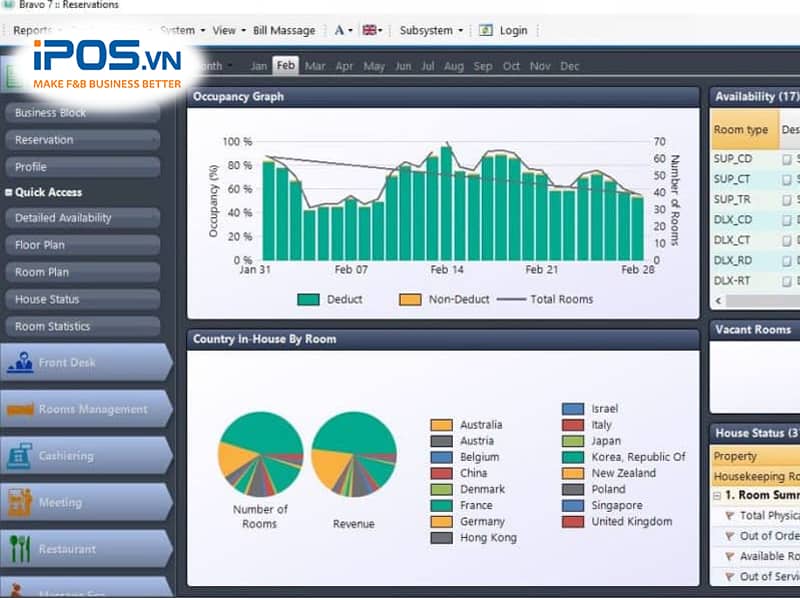
Task: Click the Meeting calendar icon
Action: point(20,502)
